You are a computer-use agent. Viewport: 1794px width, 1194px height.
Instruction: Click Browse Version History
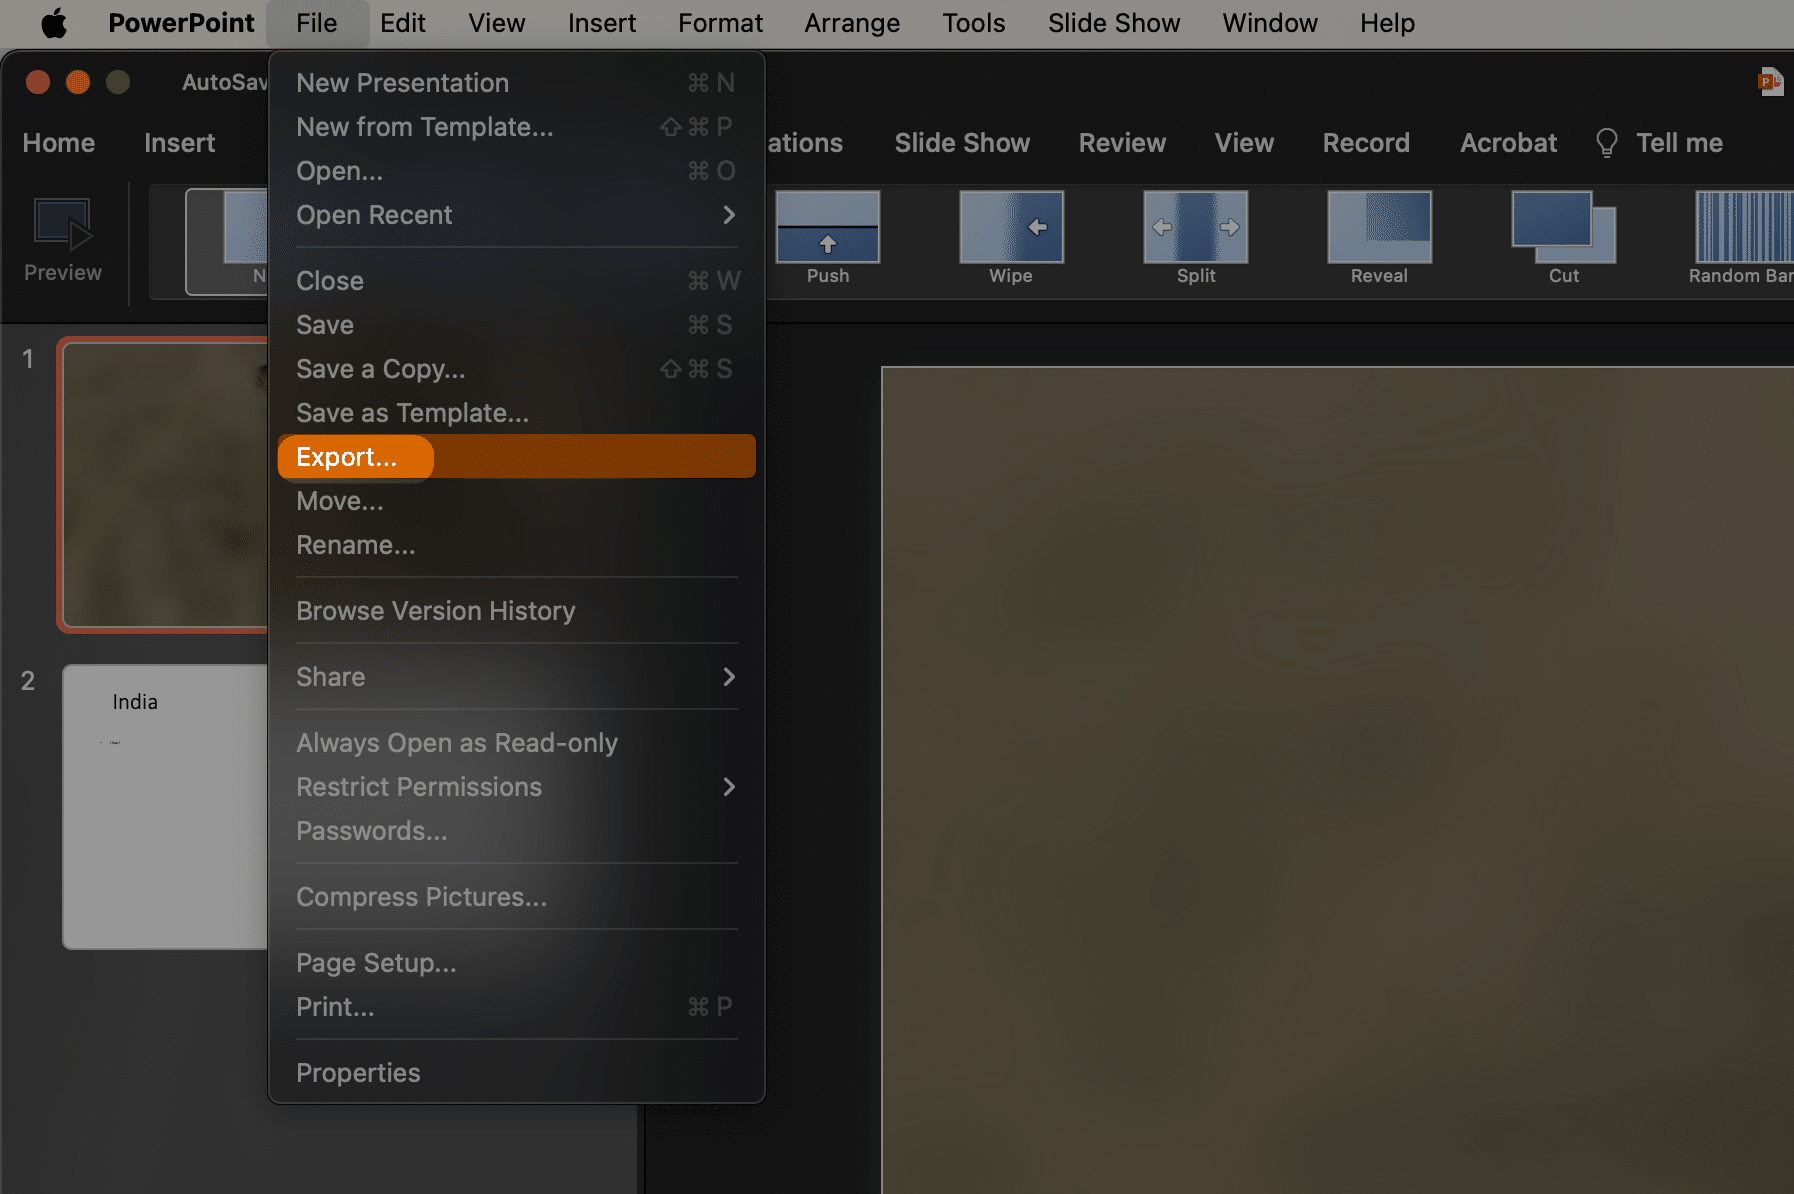coord(435,611)
